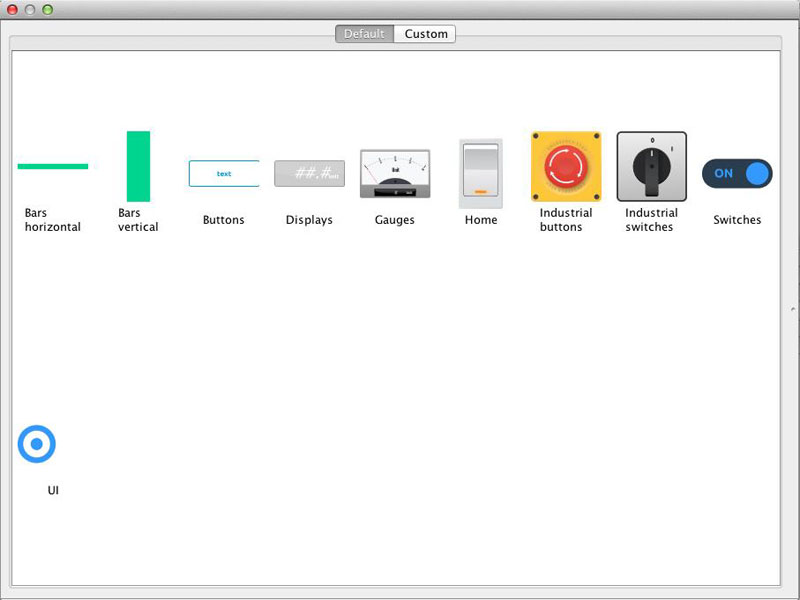Open the Displays category icon
800x600 pixels.
pyautogui.click(x=310, y=173)
